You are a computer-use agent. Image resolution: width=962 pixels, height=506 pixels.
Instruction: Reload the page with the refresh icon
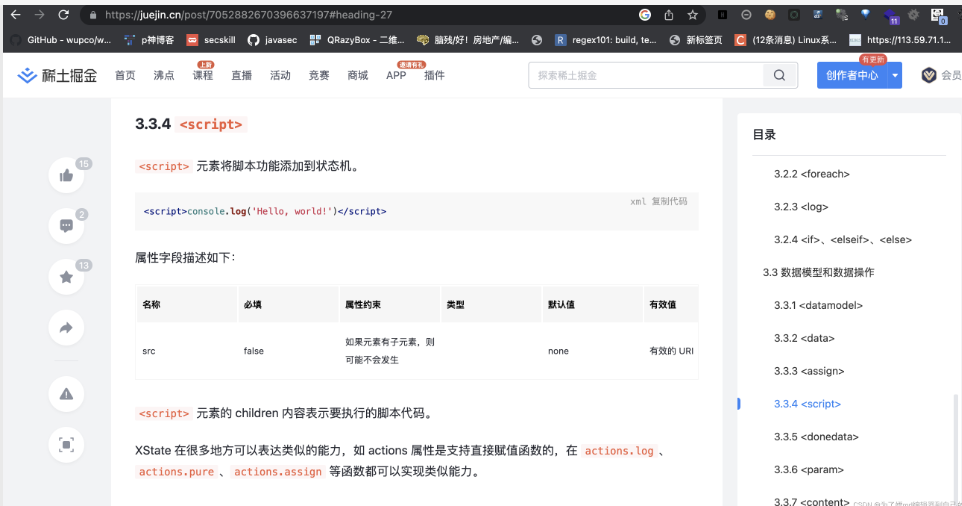click(63, 15)
